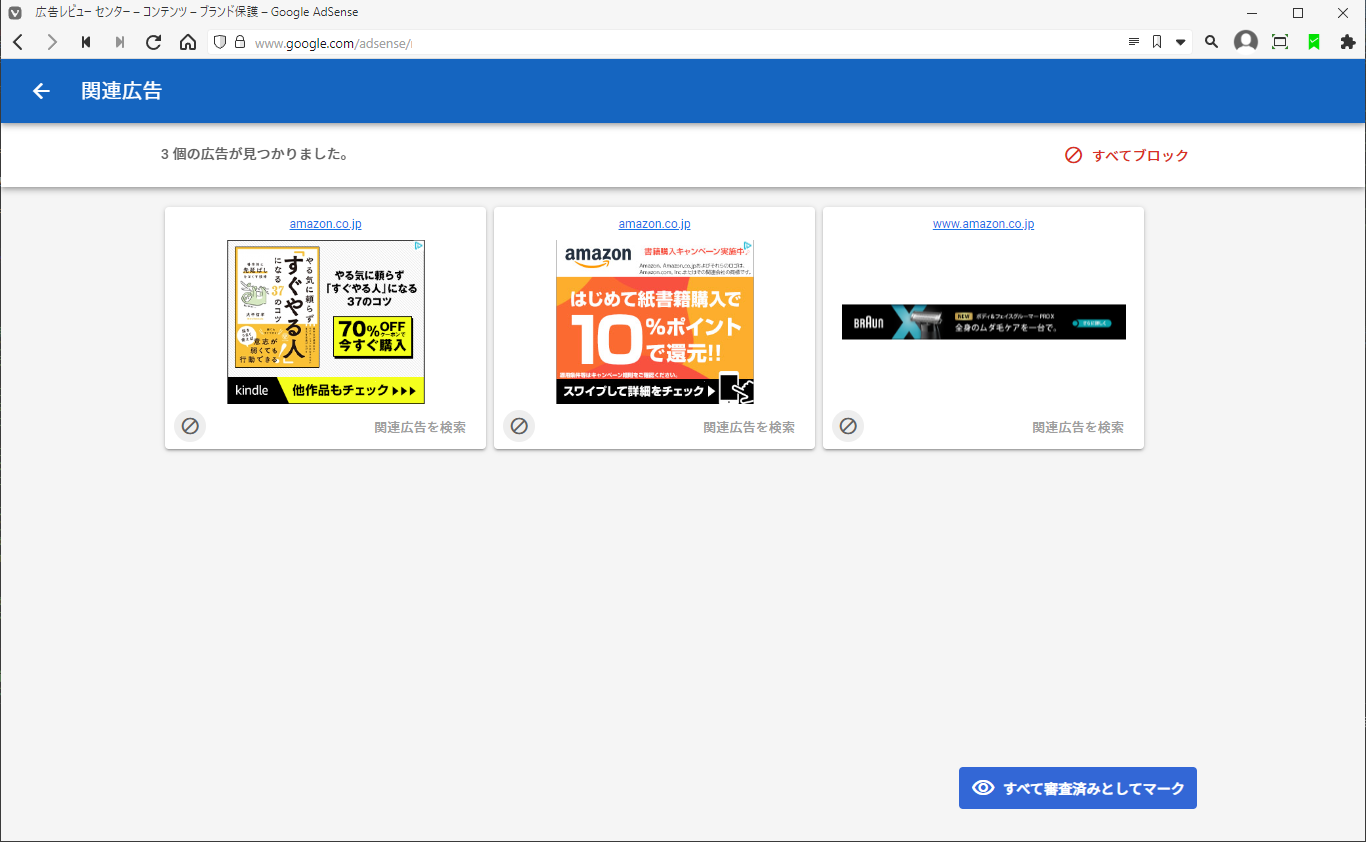Go back using the browser back arrow
Image resolution: width=1366 pixels, height=842 pixels.
click(x=18, y=42)
